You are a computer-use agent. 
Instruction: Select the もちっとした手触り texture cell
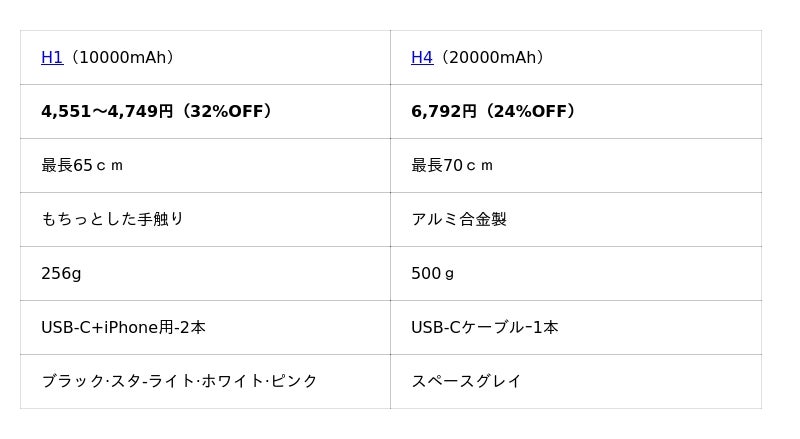[x=112, y=220]
